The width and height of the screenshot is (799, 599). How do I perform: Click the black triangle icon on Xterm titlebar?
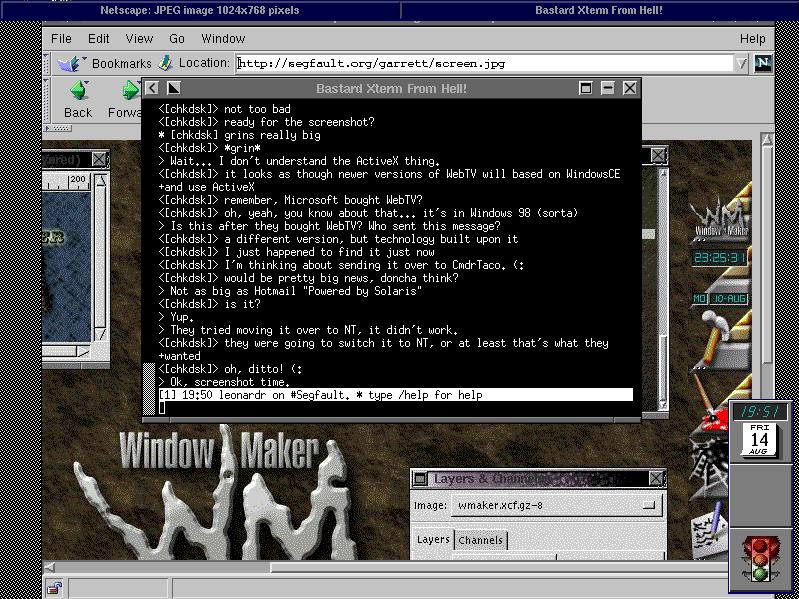click(x=173, y=88)
